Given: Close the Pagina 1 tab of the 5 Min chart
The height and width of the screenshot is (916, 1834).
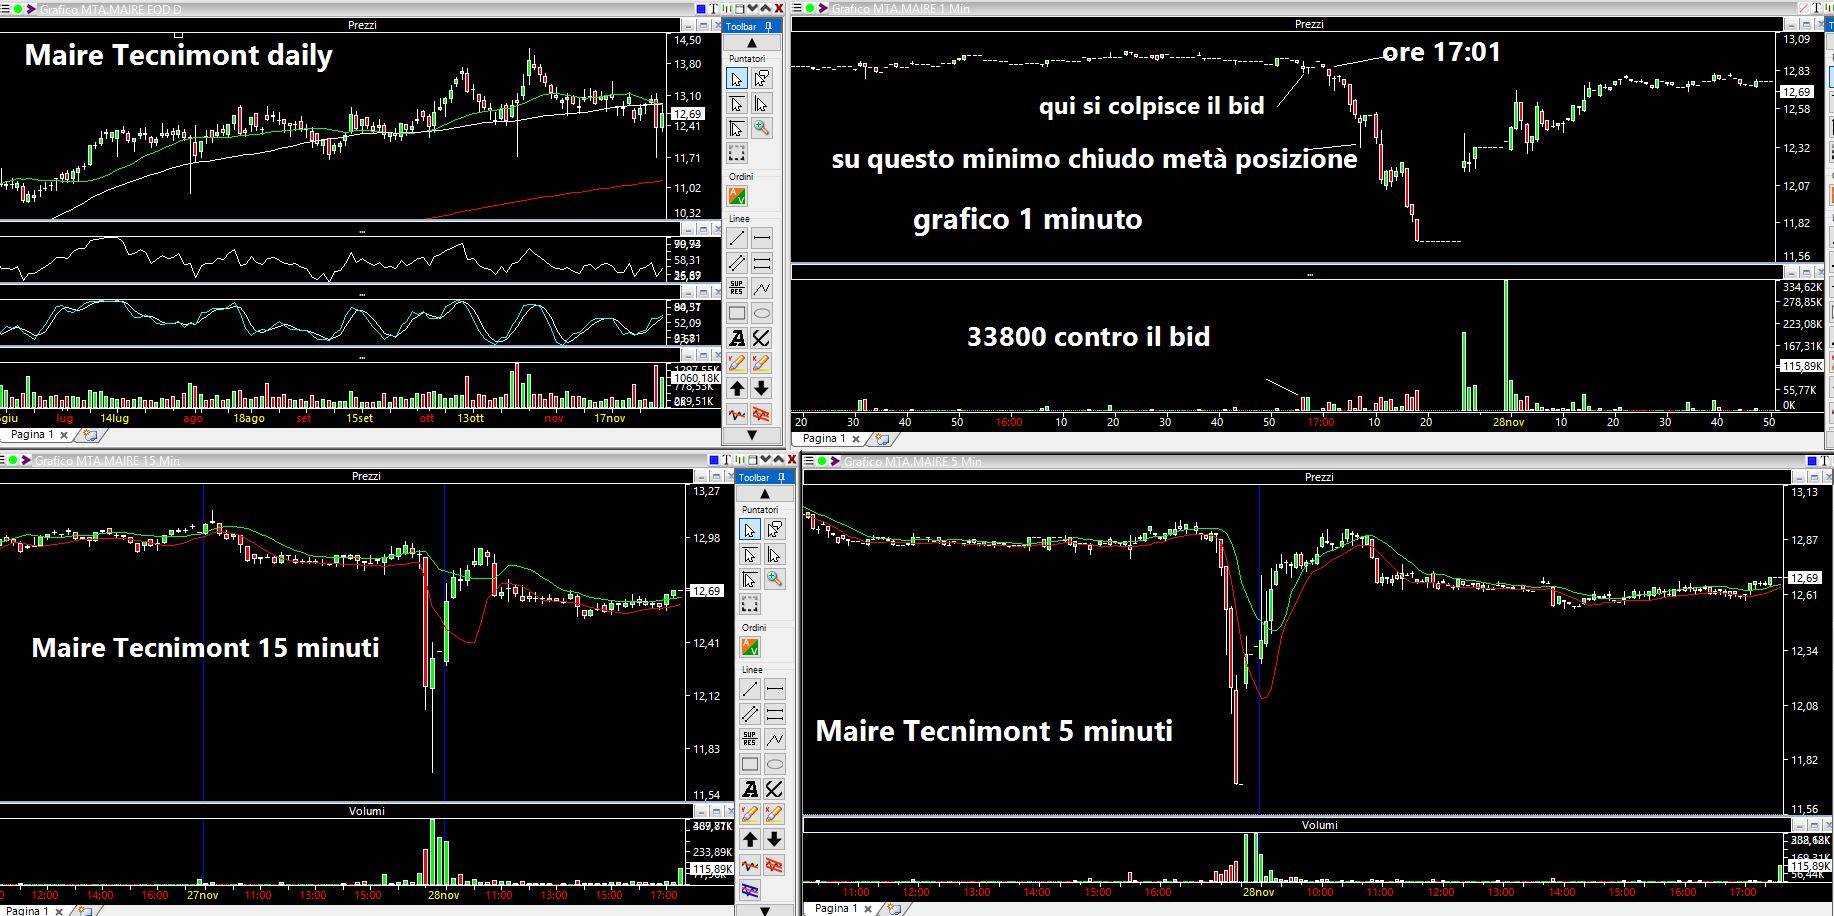Looking at the screenshot, I should pos(868,908).
